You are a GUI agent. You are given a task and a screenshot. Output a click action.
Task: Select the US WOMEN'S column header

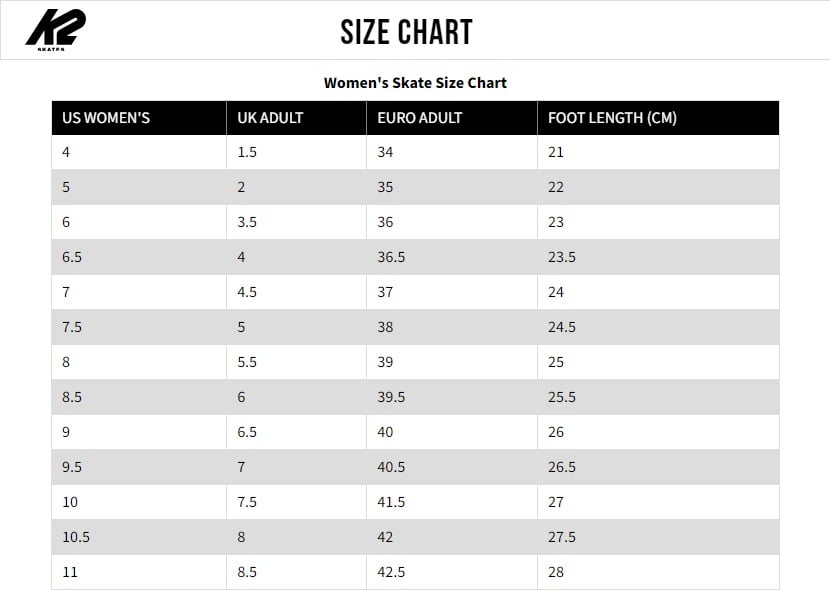click(x=106, y=118)
